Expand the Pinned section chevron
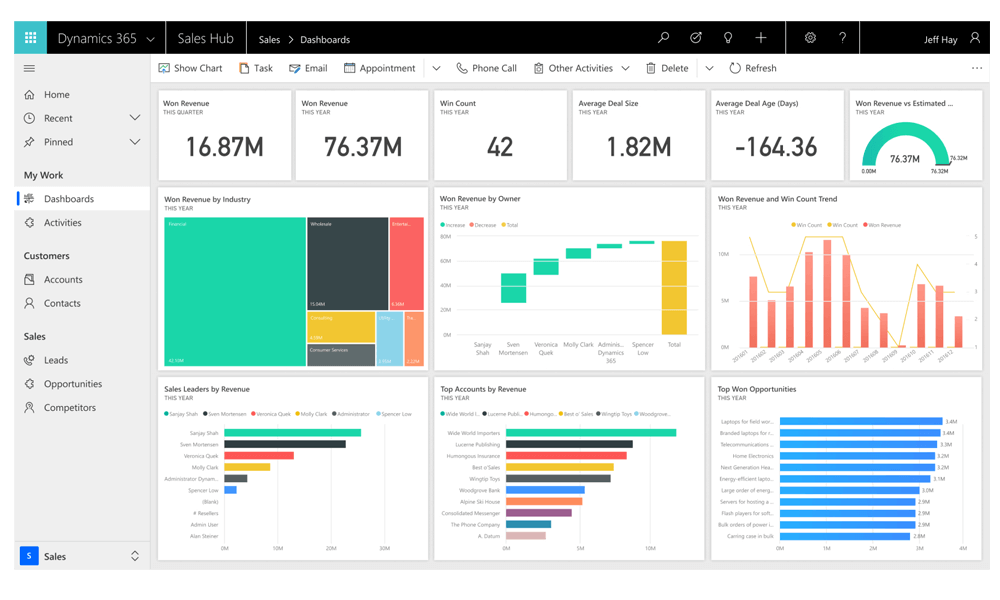This screenshot has height=600, width=1000. point(135,142)
